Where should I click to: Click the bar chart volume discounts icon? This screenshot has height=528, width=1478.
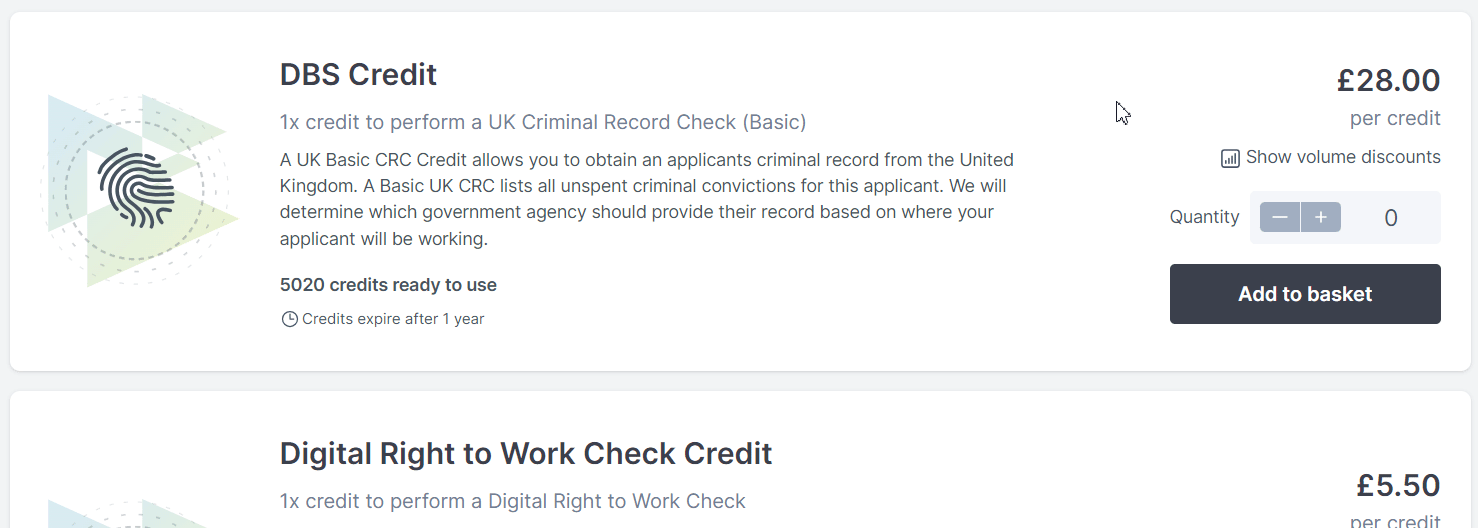(x=1230, y=158)
